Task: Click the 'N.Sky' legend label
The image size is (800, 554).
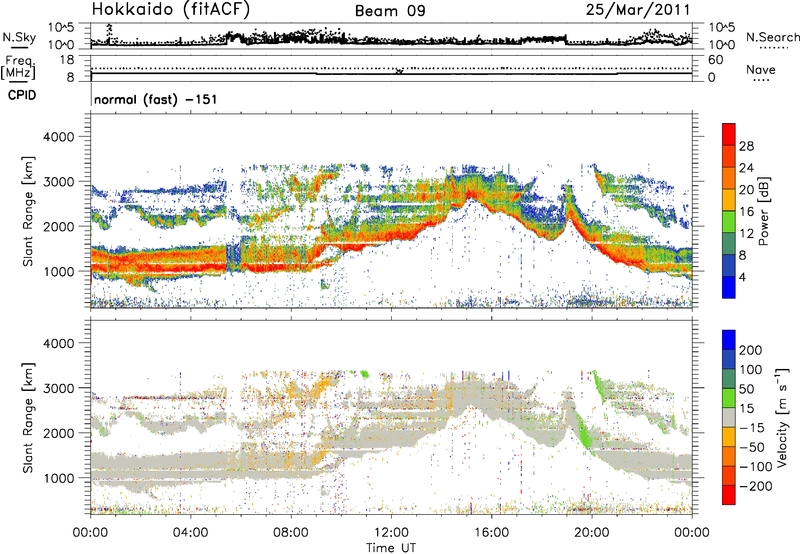Action: (x=19, y=37)
